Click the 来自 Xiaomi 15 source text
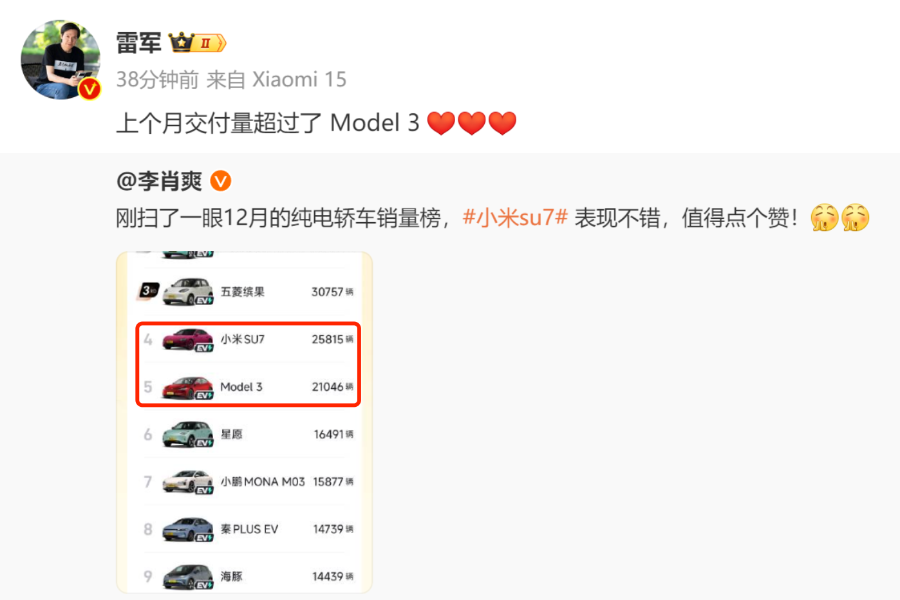Image resolution: width=900 pixels, height=600 pixels. click(x=276, y=80)
